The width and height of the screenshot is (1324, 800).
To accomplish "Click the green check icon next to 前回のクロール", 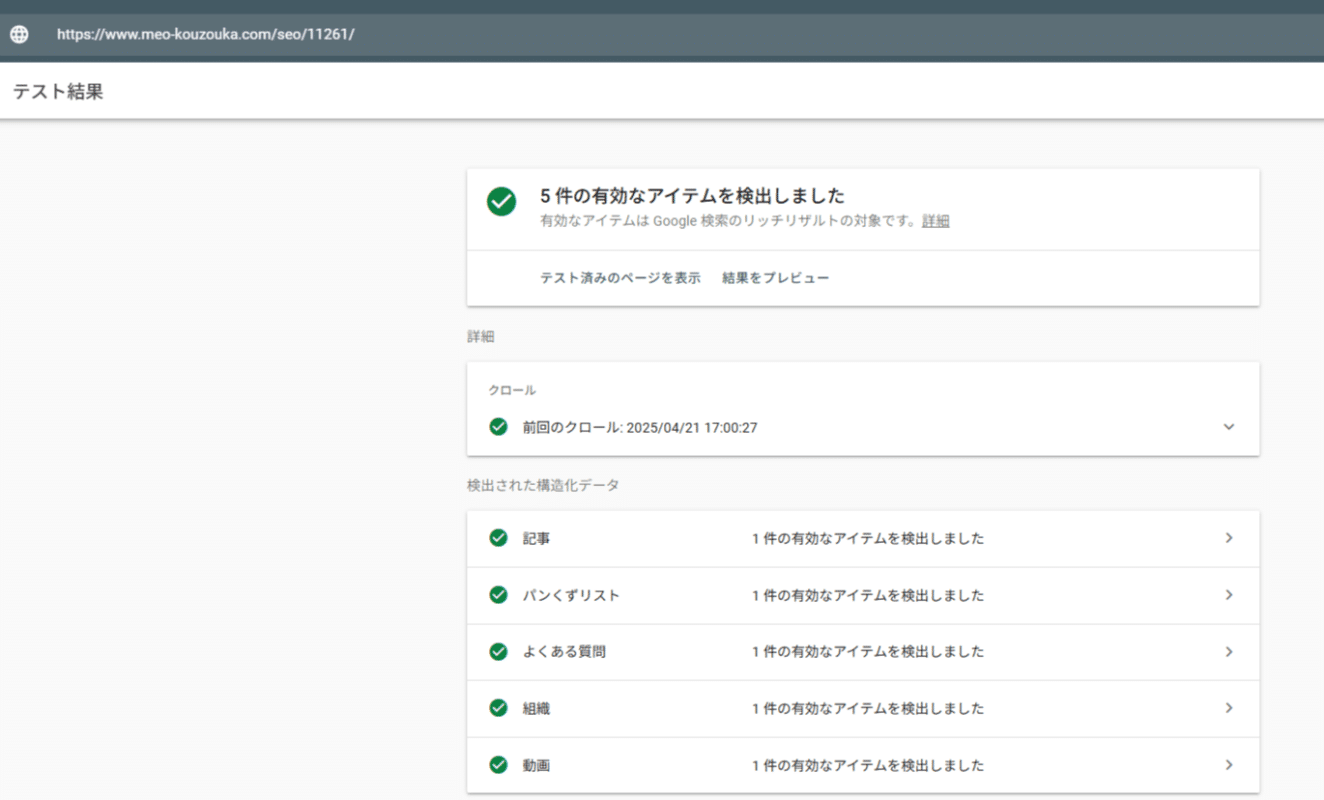I will pos(498,427).
